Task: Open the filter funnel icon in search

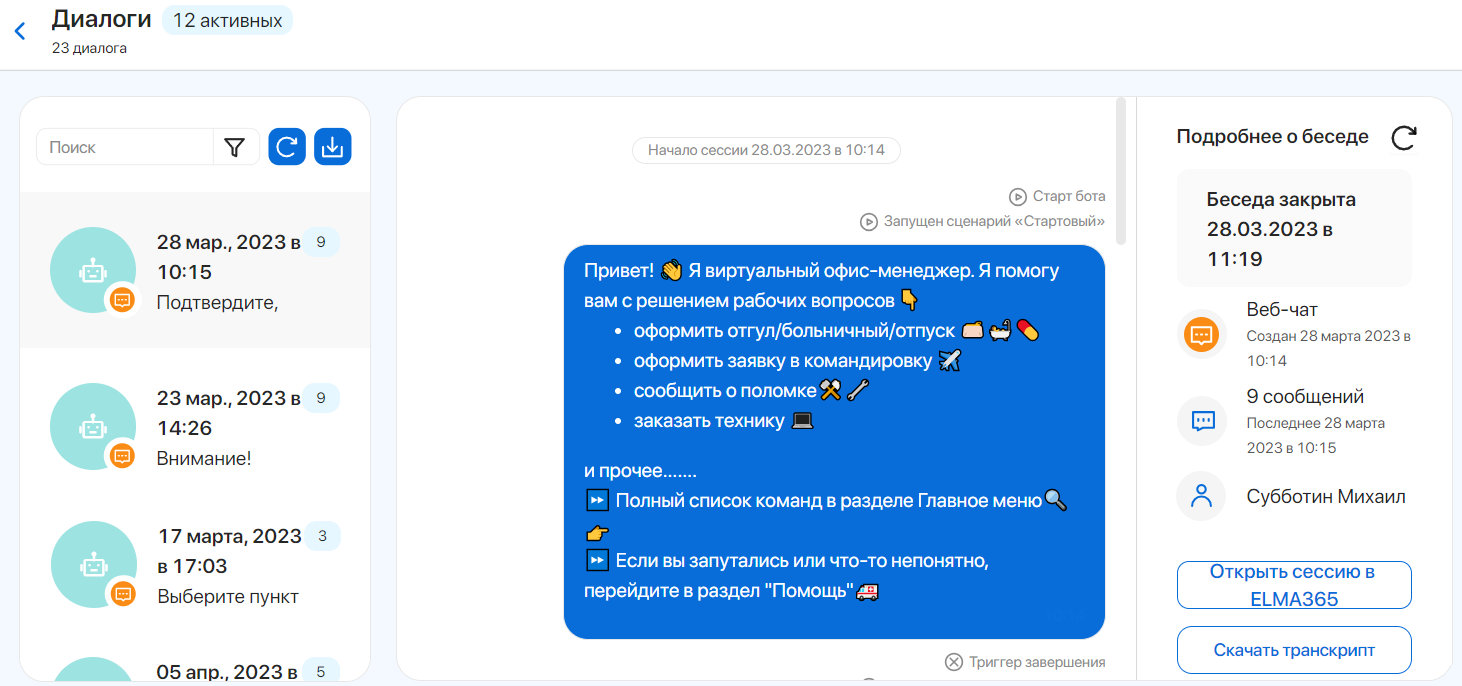Action: tap(235, 148)
